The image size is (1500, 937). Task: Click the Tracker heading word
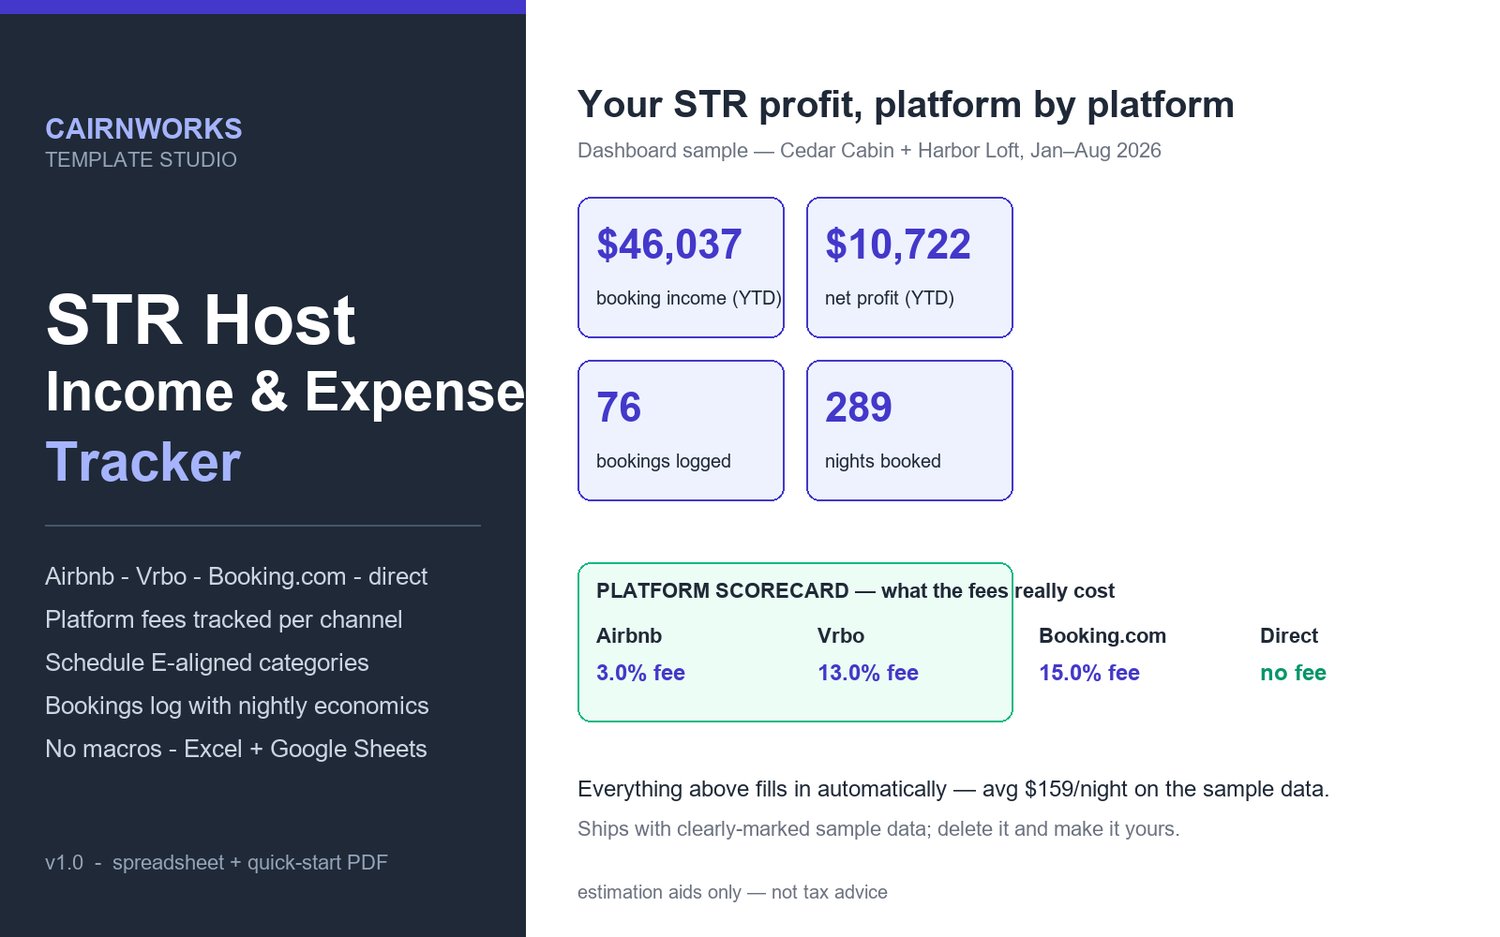coord(143,462)
